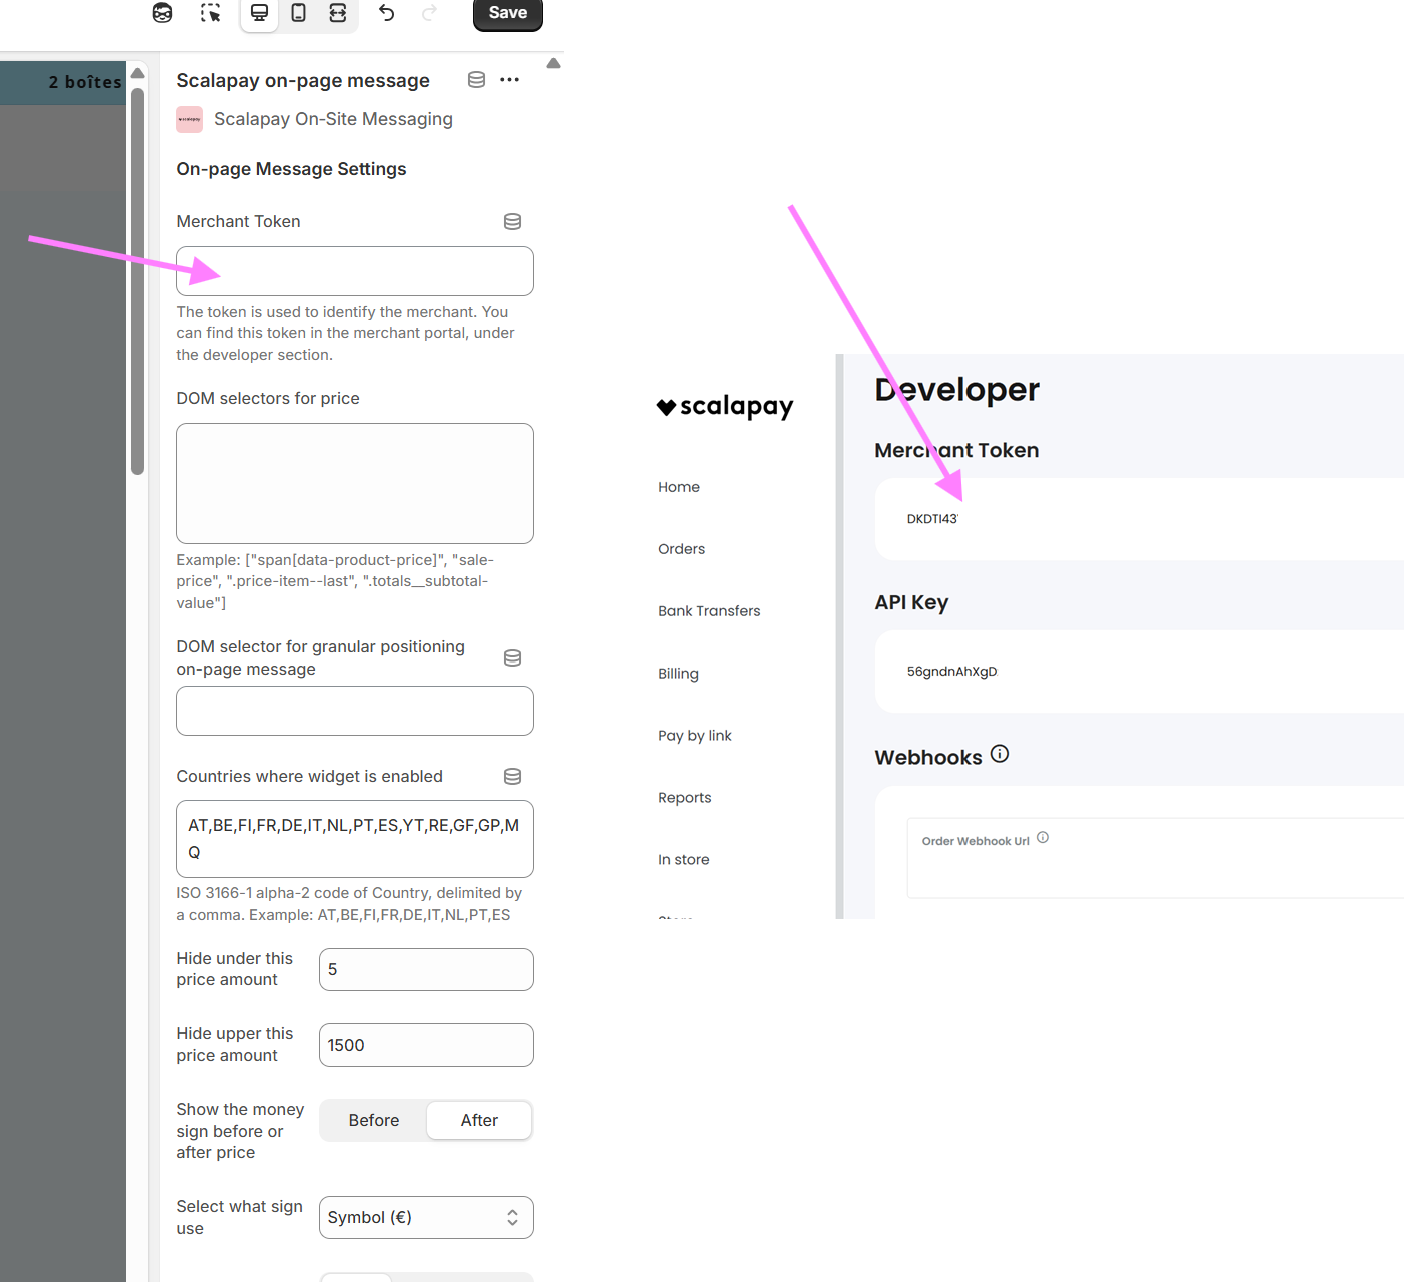Click the granular positioning selector input
Viewport: 1404px width, 1282px height.
coord(355,711)
